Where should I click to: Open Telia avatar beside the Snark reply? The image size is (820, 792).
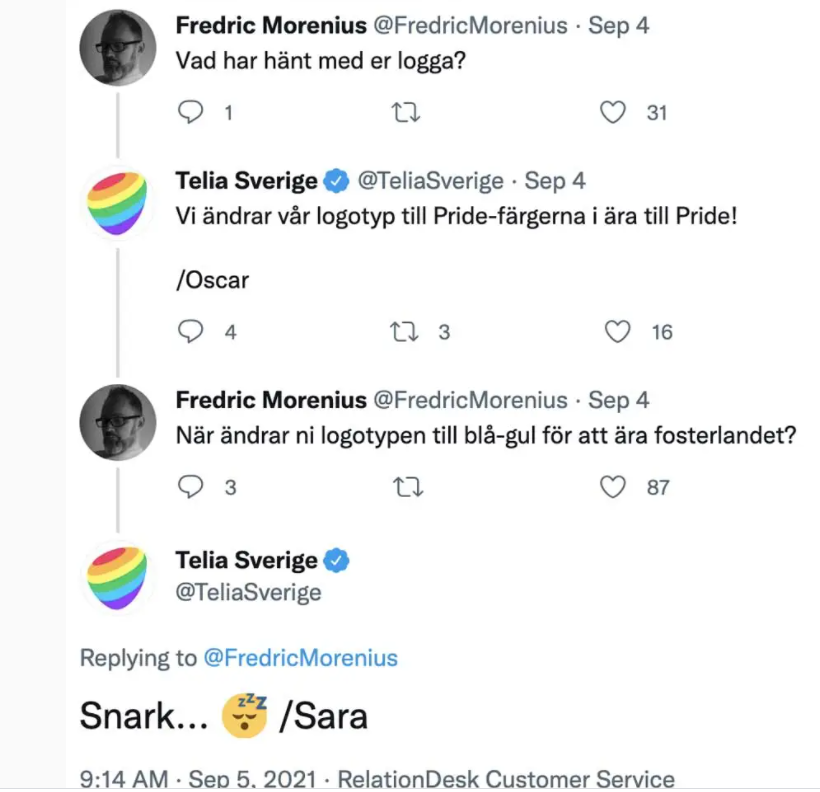(118, 577)
